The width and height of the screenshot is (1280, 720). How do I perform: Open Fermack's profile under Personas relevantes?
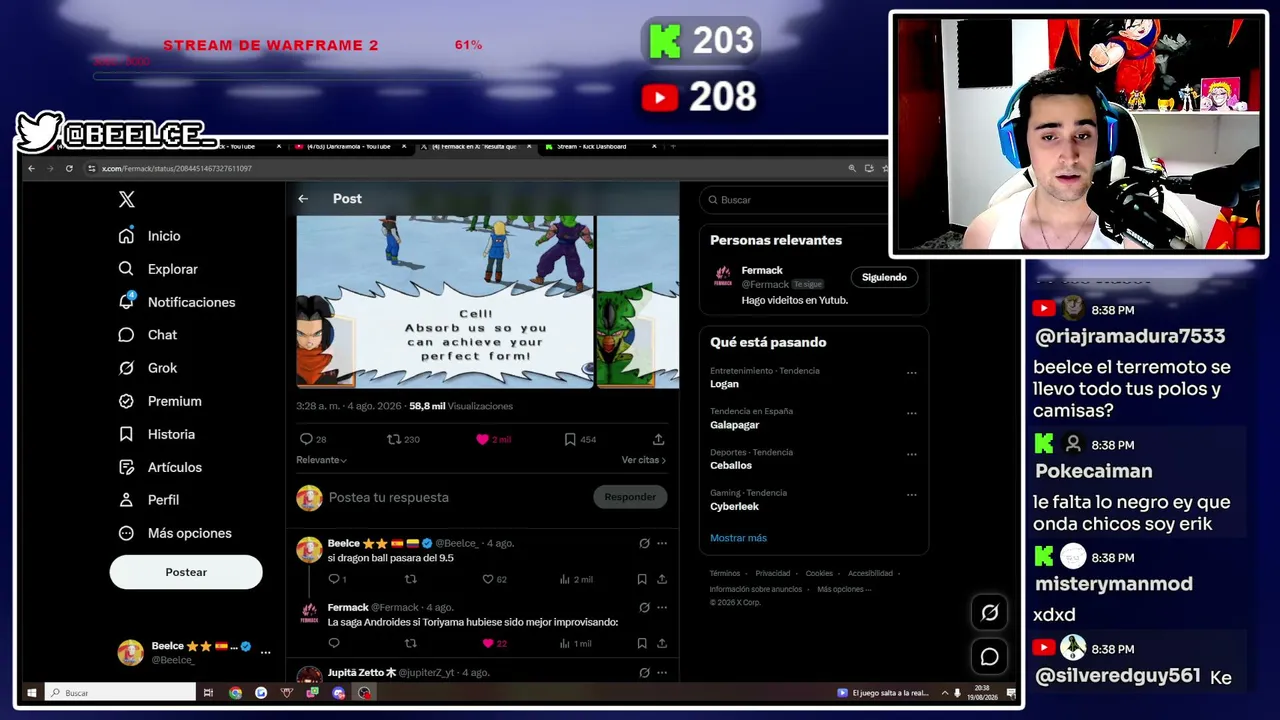[762, 270]
